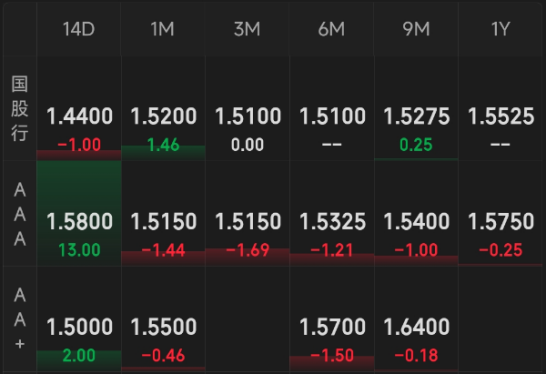Open the 国股行 1M cell showing 1.5200

163,108
